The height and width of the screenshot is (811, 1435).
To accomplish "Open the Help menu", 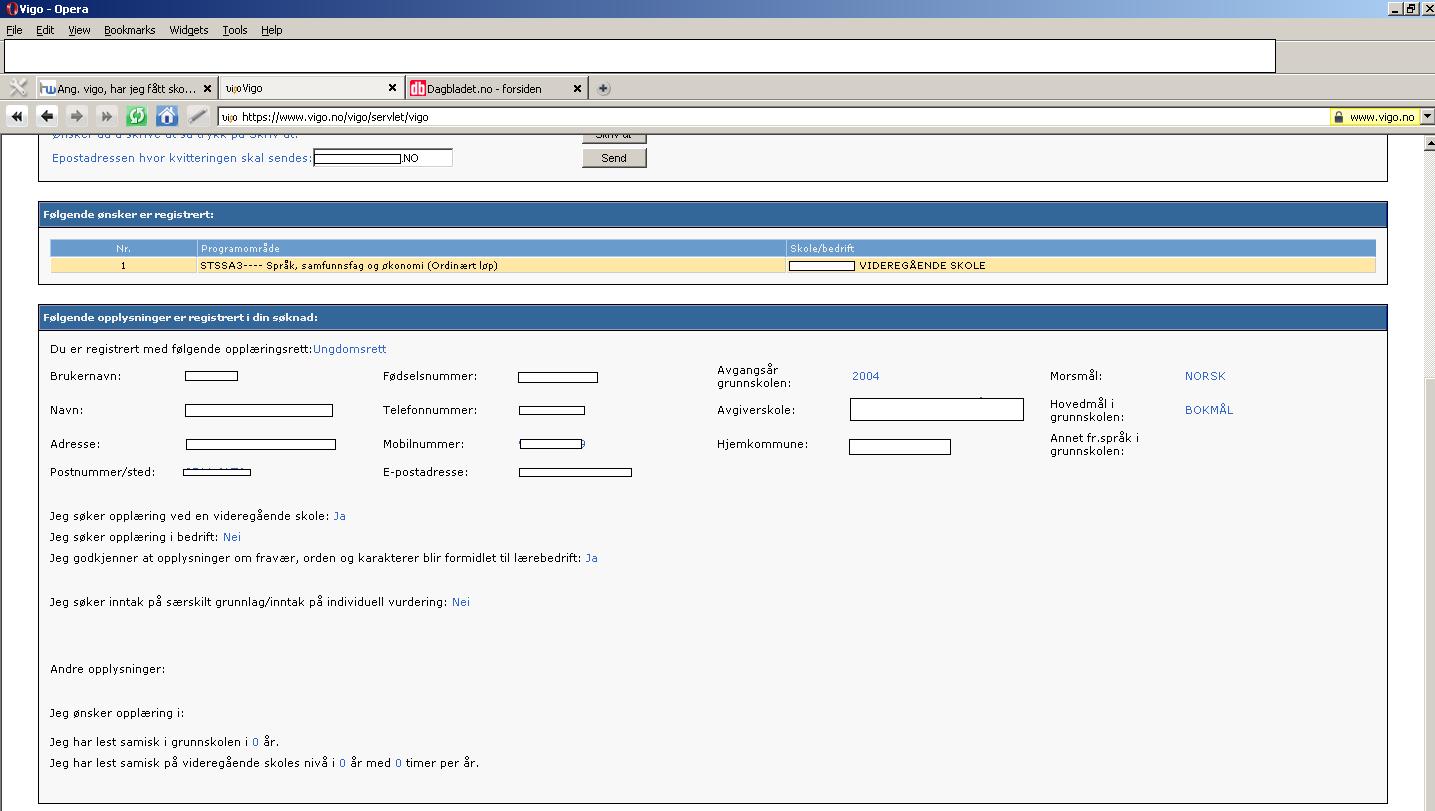I will click(x=272, y=30).
